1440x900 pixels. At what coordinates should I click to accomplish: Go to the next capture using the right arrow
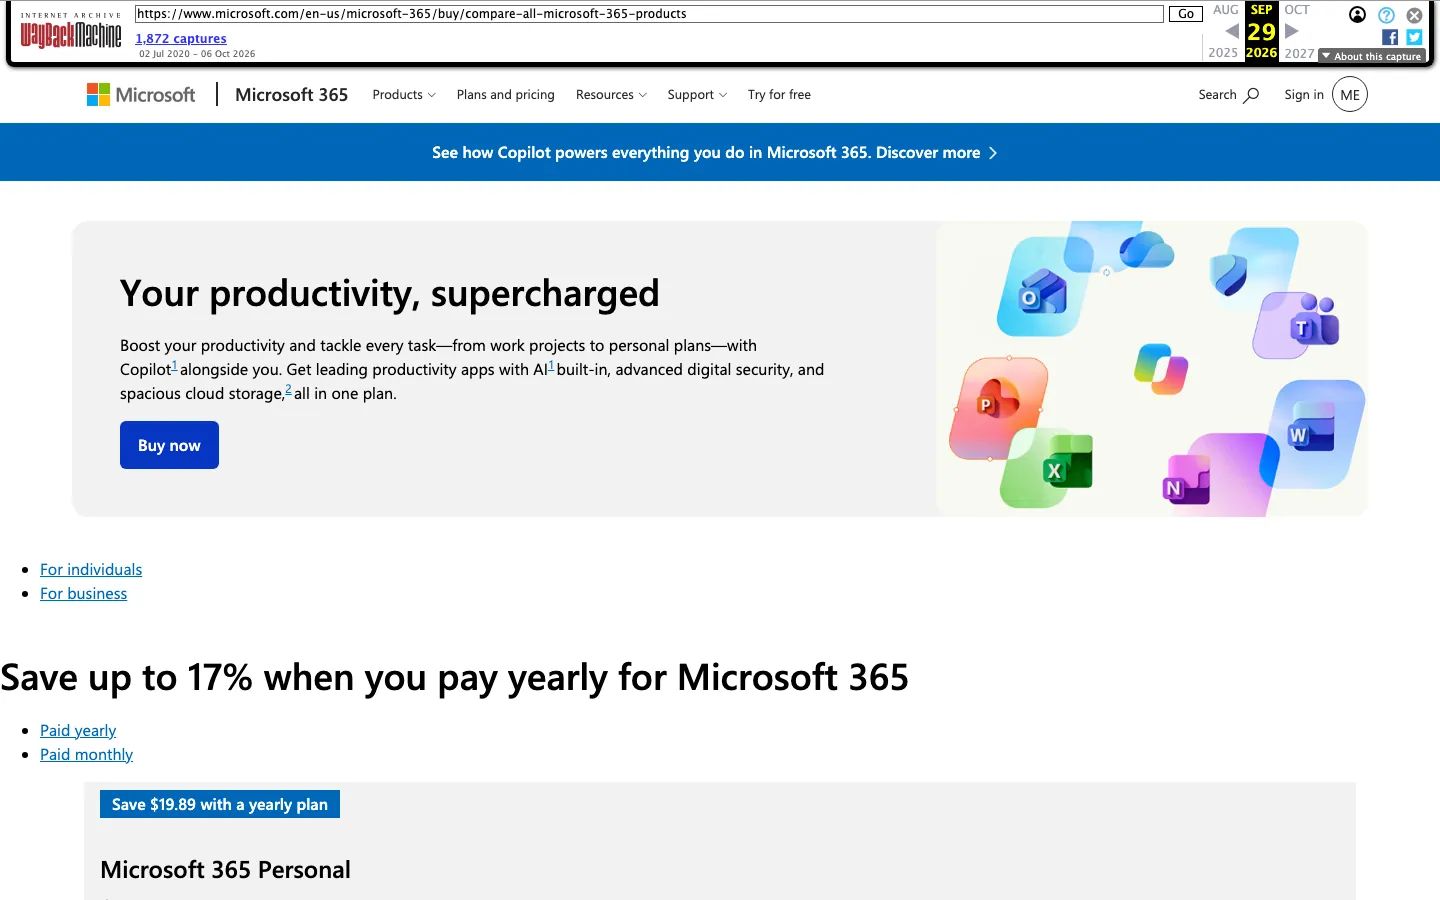[1291, 31]
